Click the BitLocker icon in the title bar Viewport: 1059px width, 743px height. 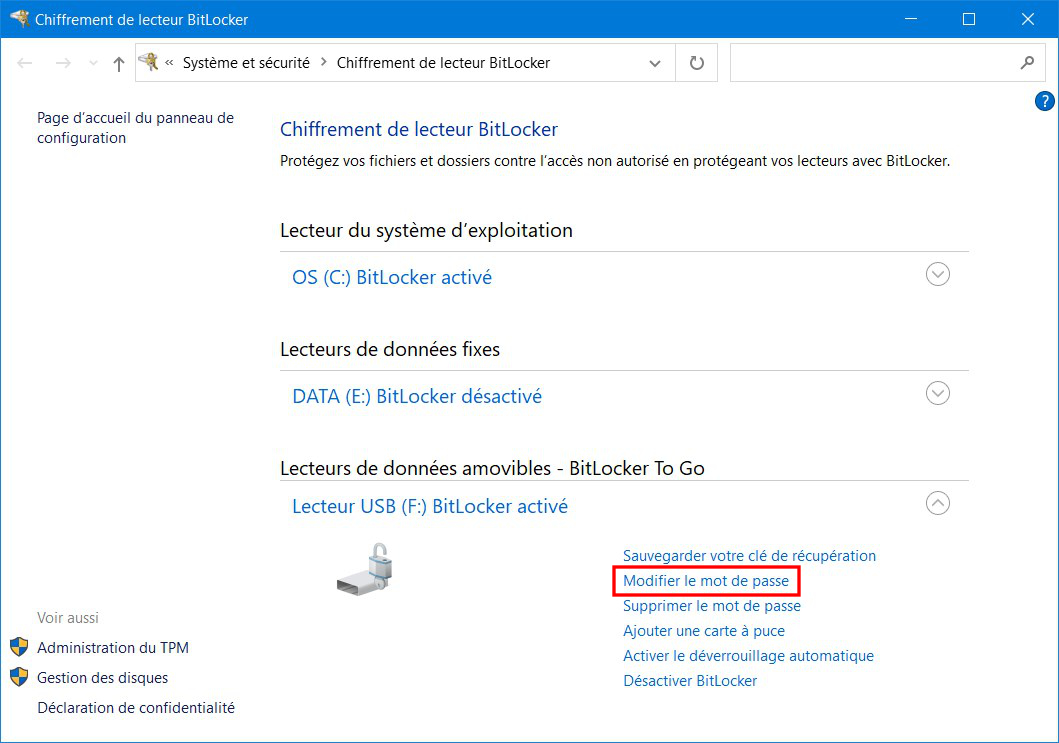[x=19, y=19]
